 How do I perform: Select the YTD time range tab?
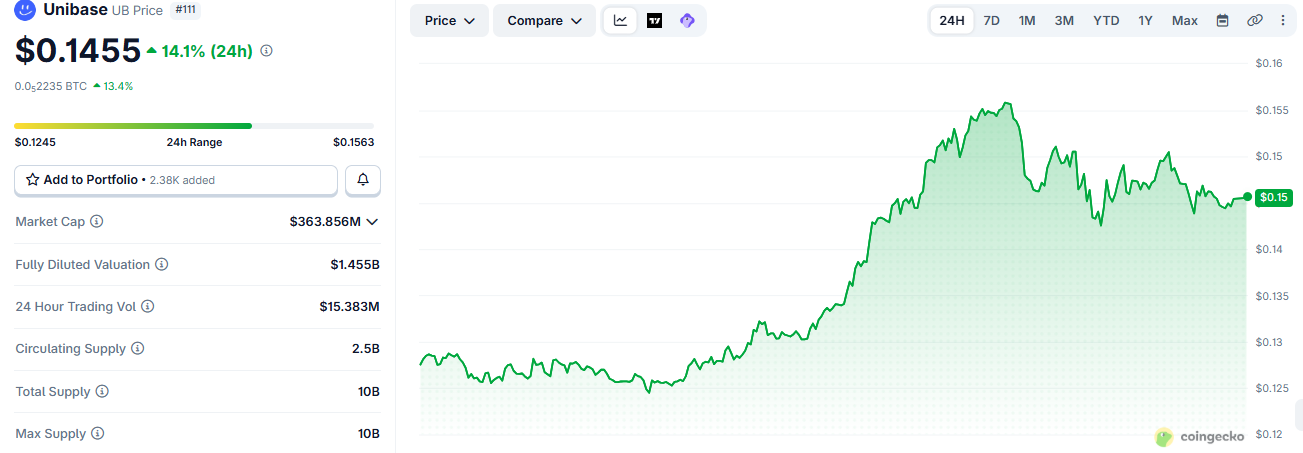[1106, 20]
